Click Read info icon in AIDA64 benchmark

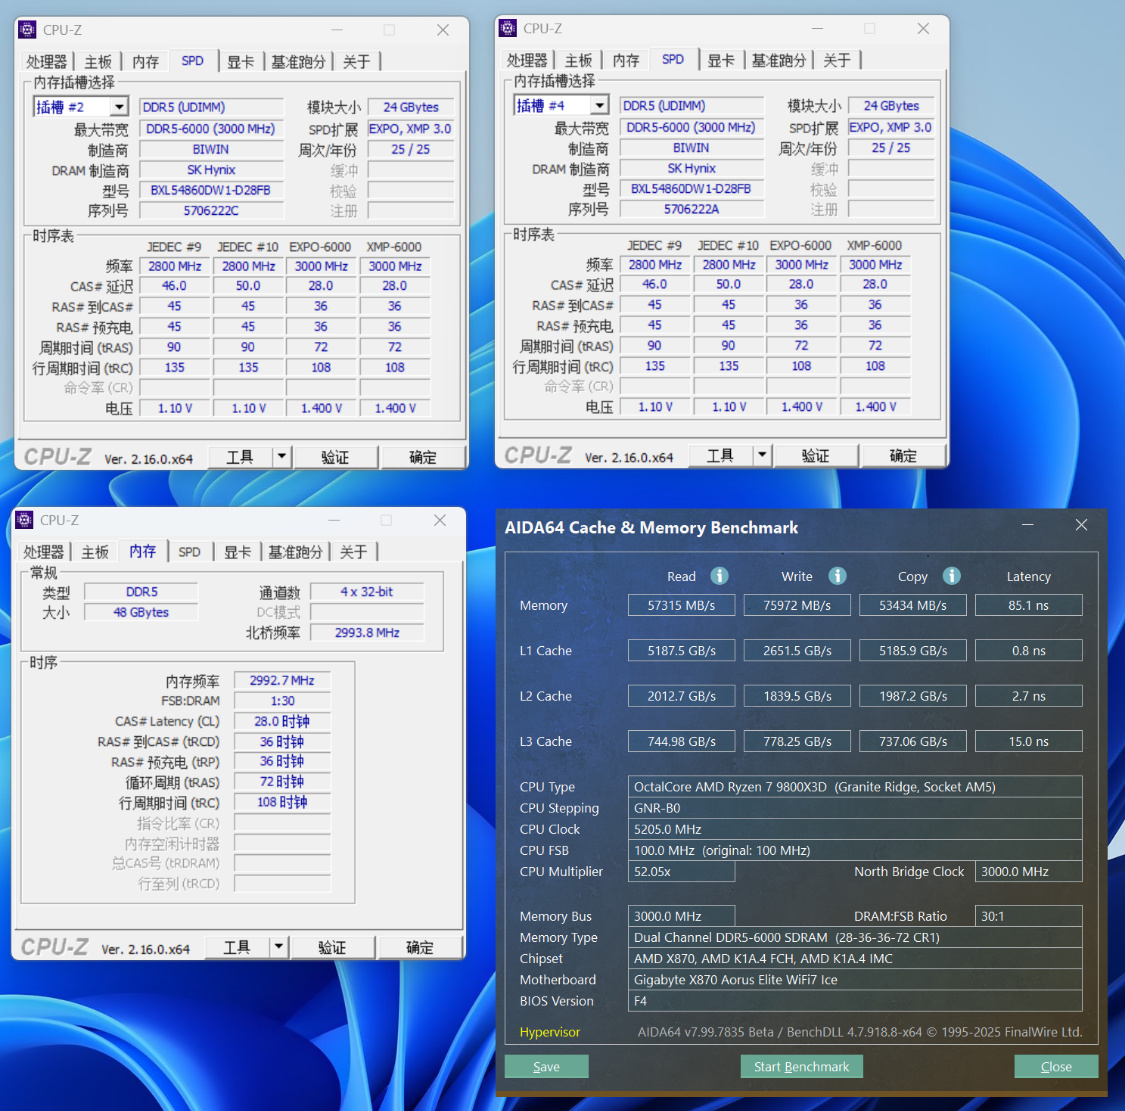719,576
